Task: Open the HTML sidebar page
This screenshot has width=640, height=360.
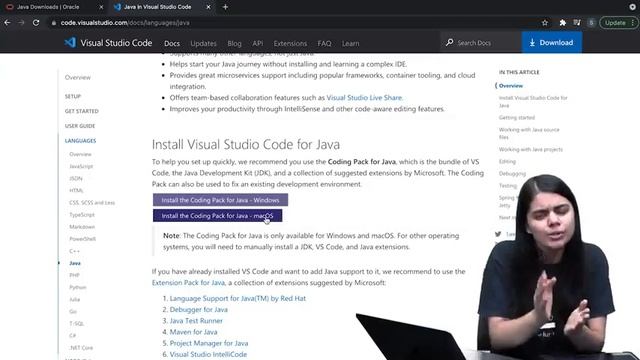Action: 76,190
